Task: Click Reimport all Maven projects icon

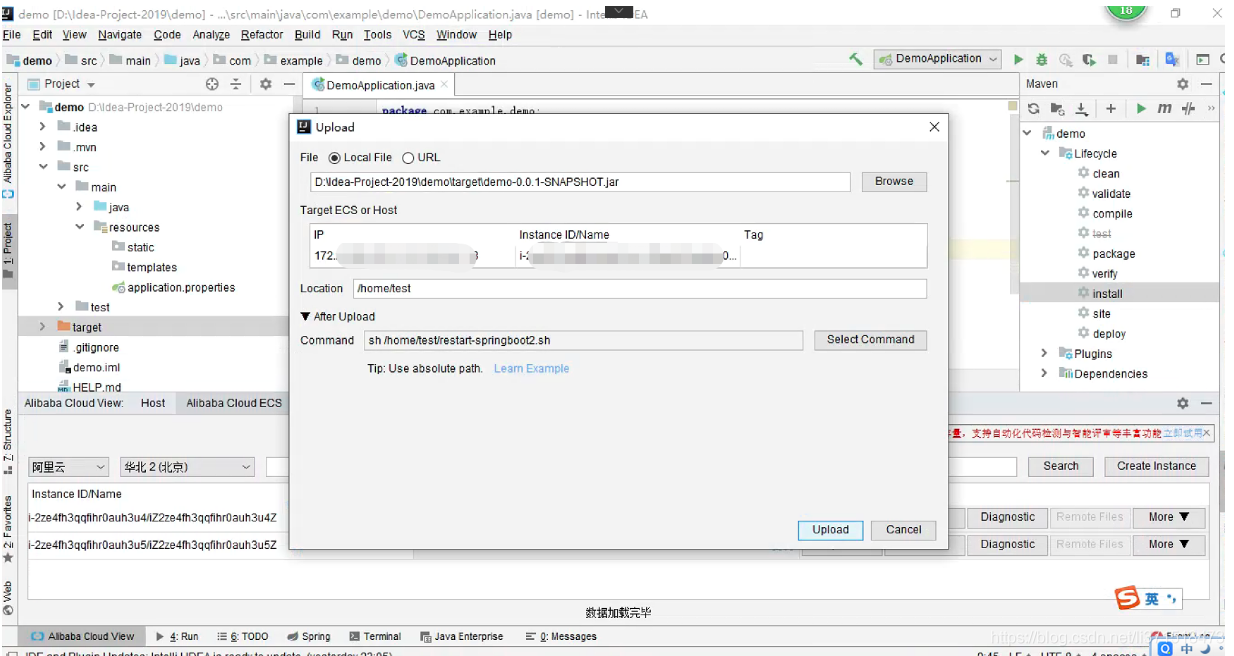Action: [1034, 108]
